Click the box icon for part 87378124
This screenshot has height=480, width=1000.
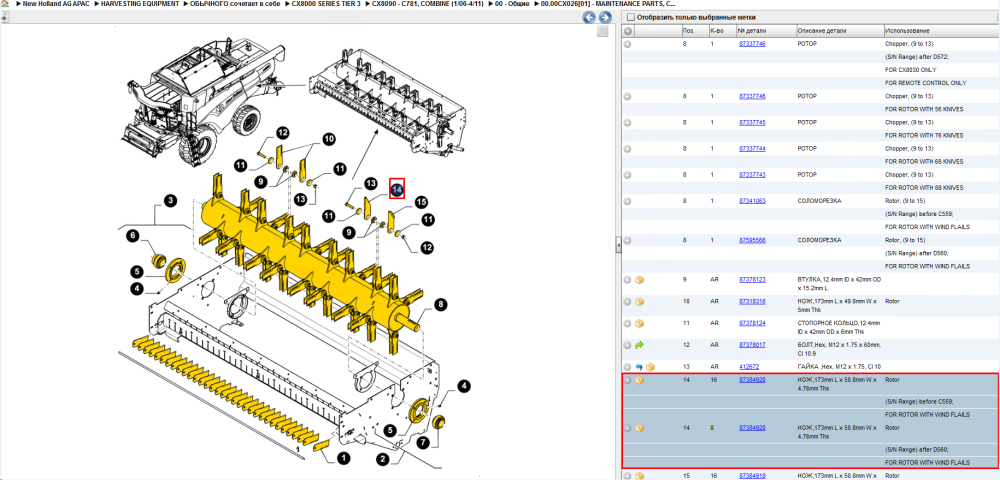640,323
